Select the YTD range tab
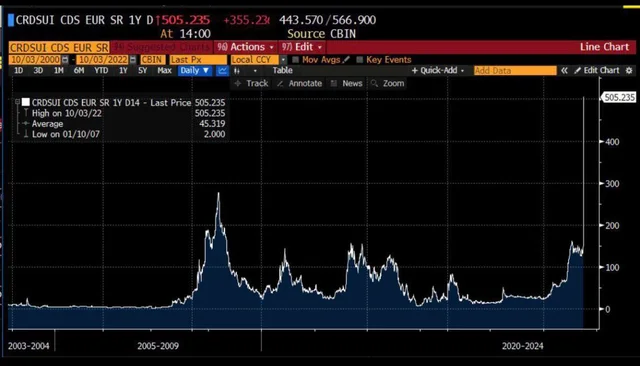640x366 pixels. point(101,70)
